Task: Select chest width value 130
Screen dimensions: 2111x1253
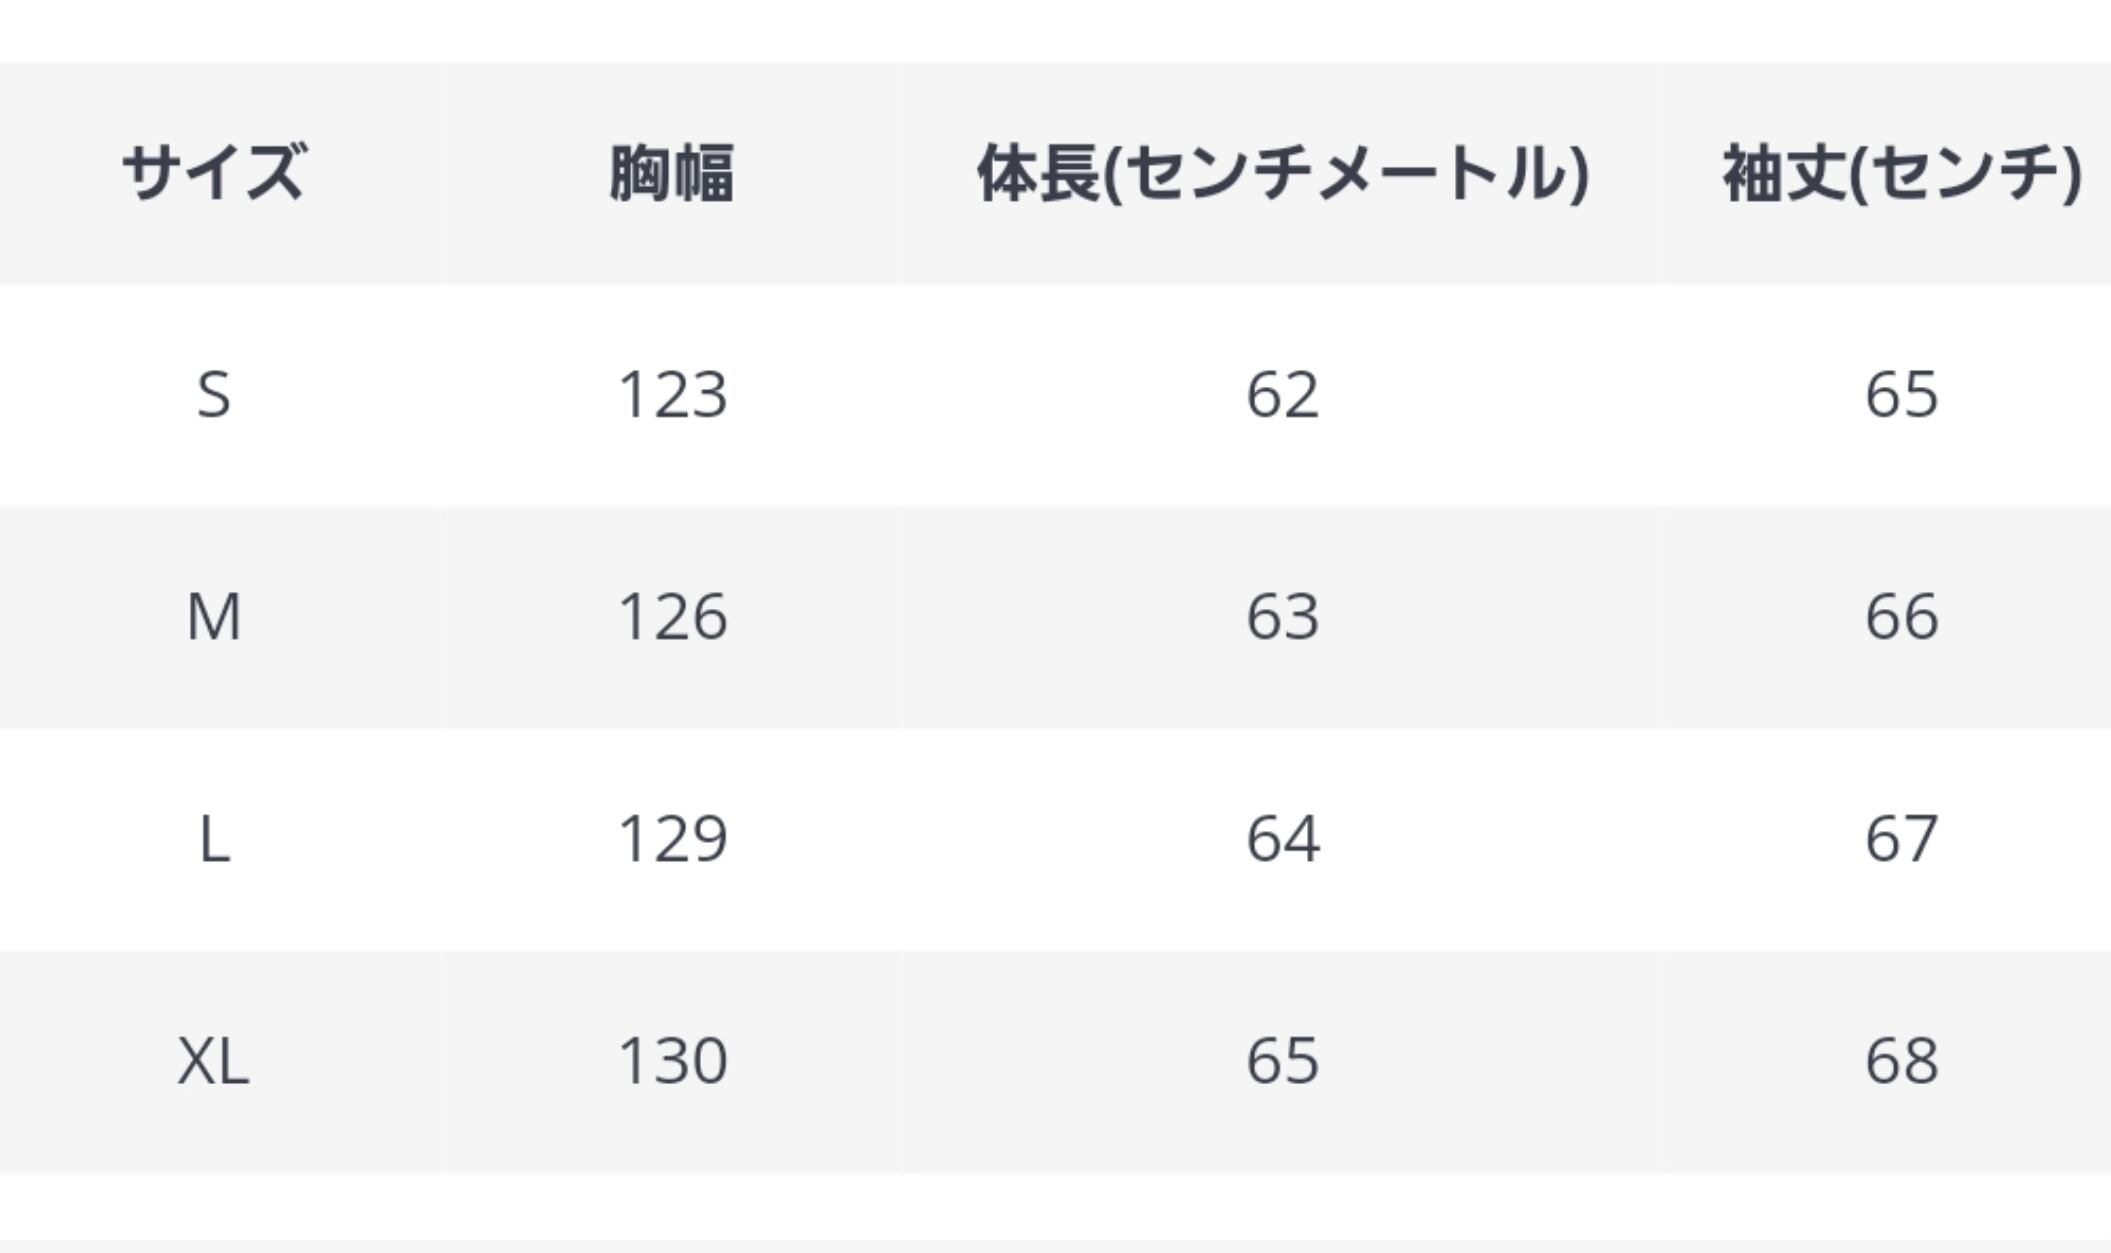Action: pyautogui.click(x=672, y=1061)
